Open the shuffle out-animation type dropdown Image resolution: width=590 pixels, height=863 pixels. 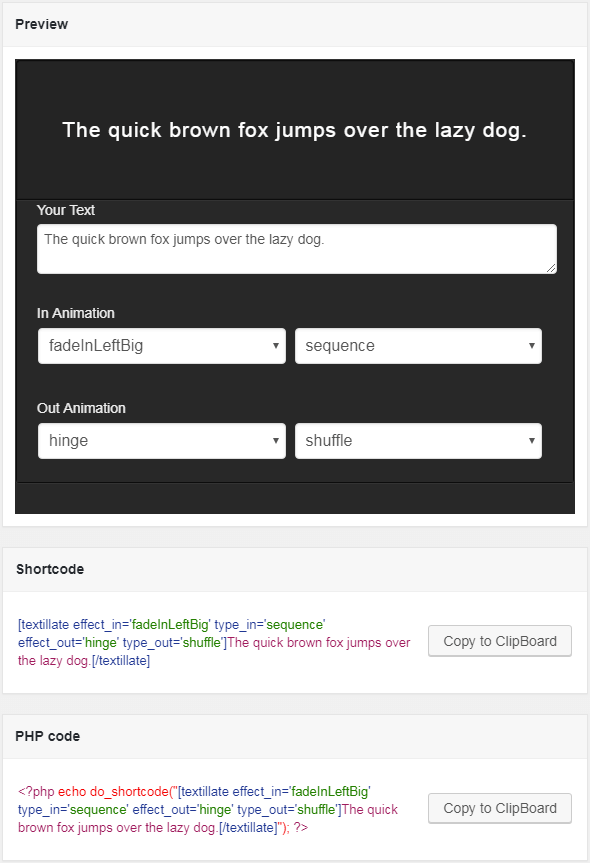418,440
